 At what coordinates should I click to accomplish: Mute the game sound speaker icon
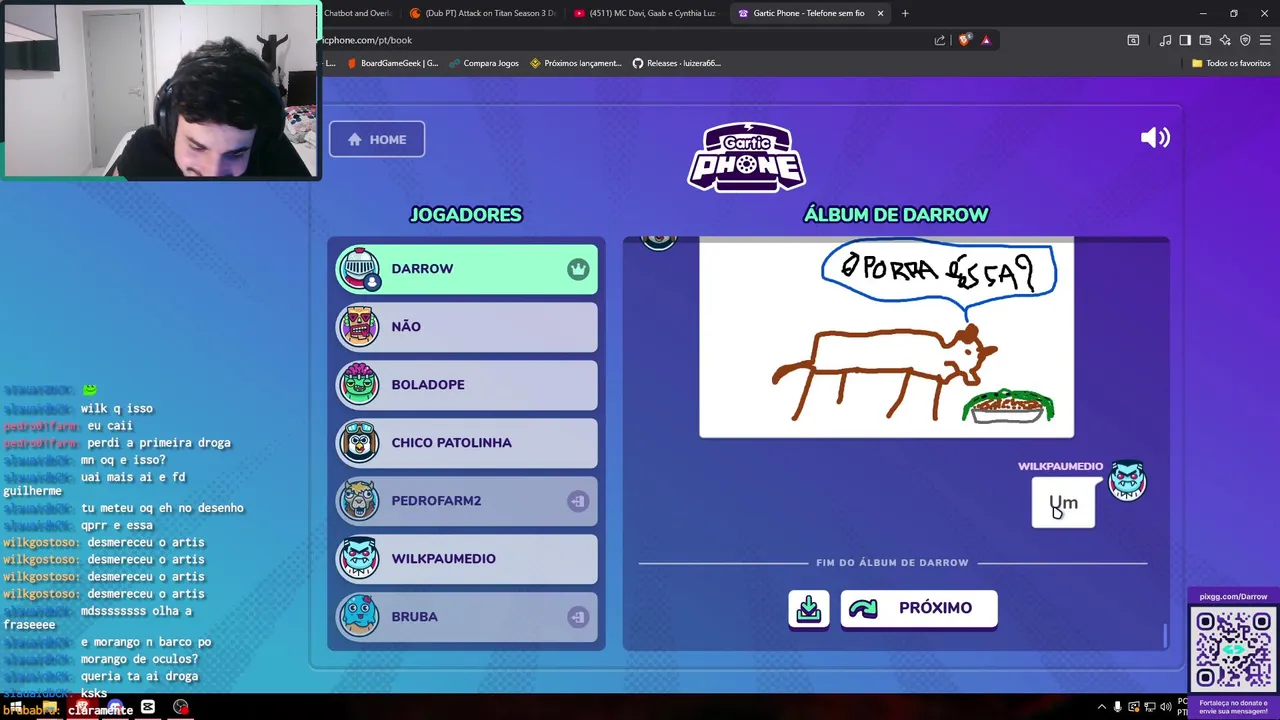1155,138
